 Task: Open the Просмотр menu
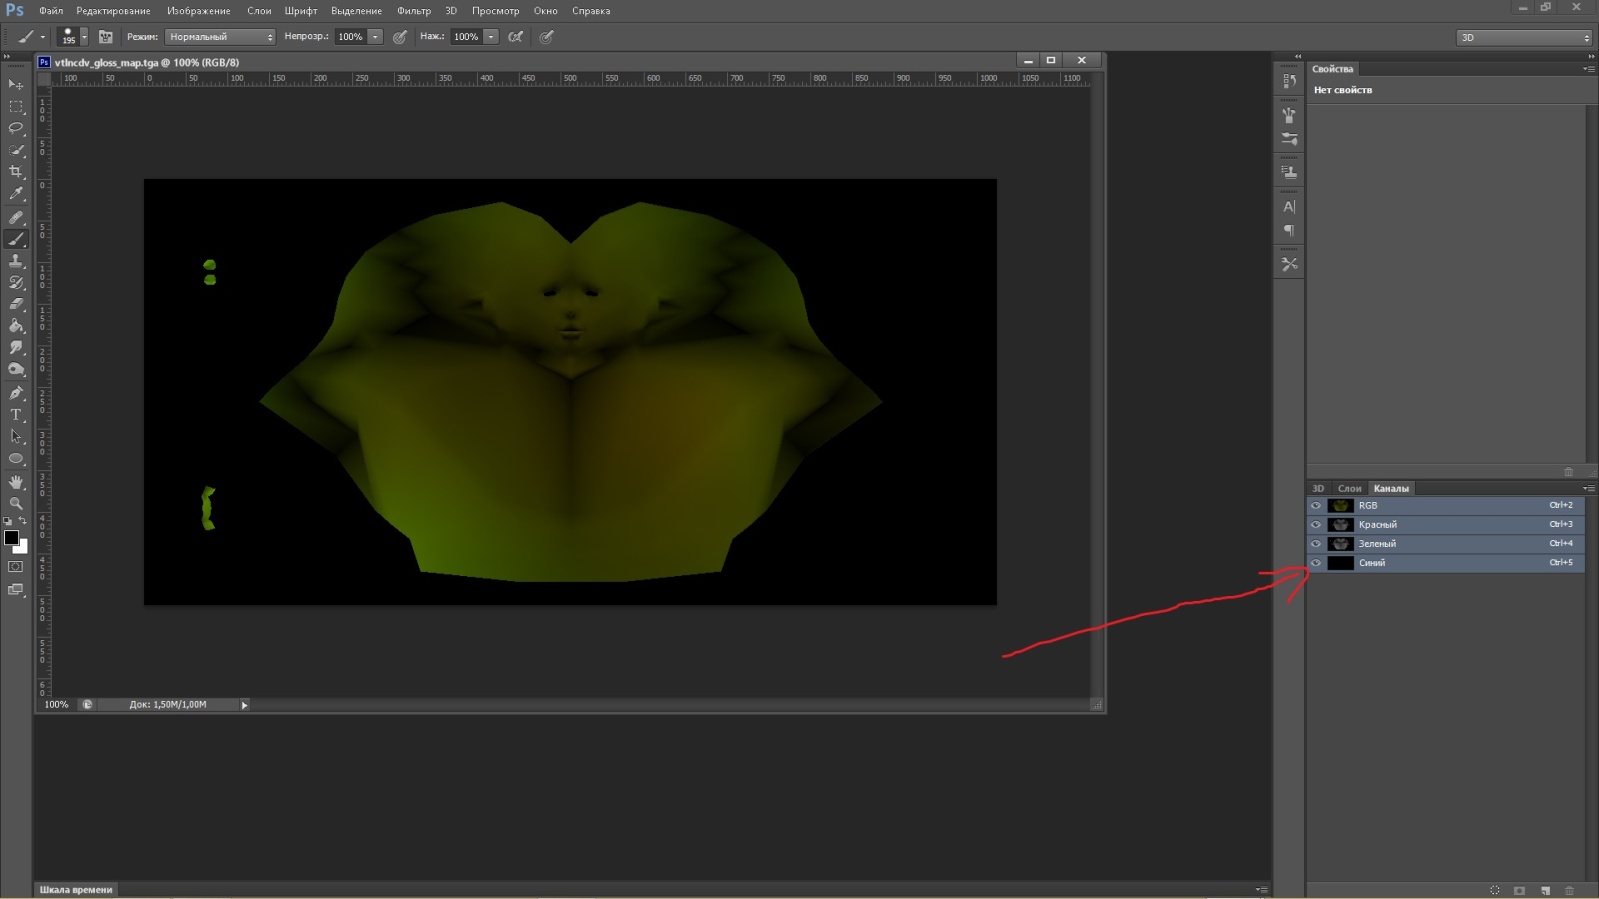point(495,11)
